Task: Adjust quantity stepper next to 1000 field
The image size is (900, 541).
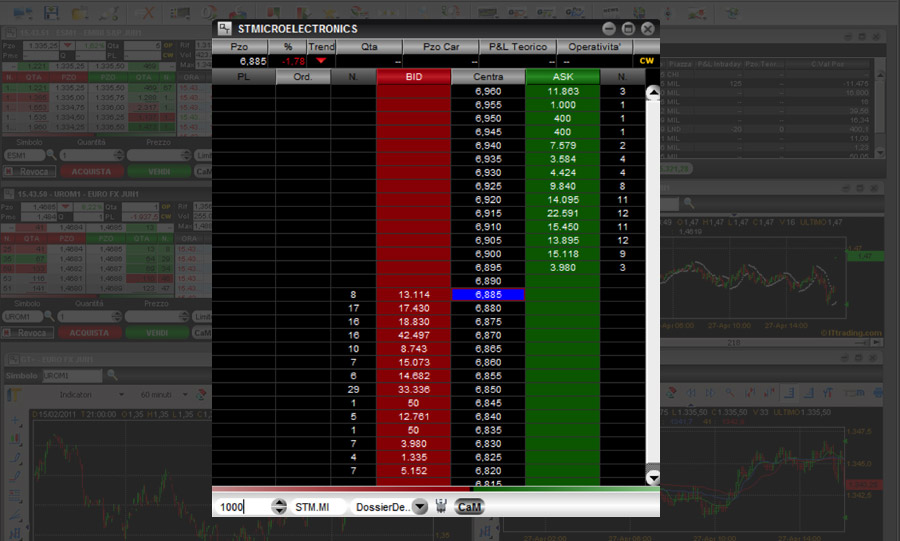Action: point(280,507)
